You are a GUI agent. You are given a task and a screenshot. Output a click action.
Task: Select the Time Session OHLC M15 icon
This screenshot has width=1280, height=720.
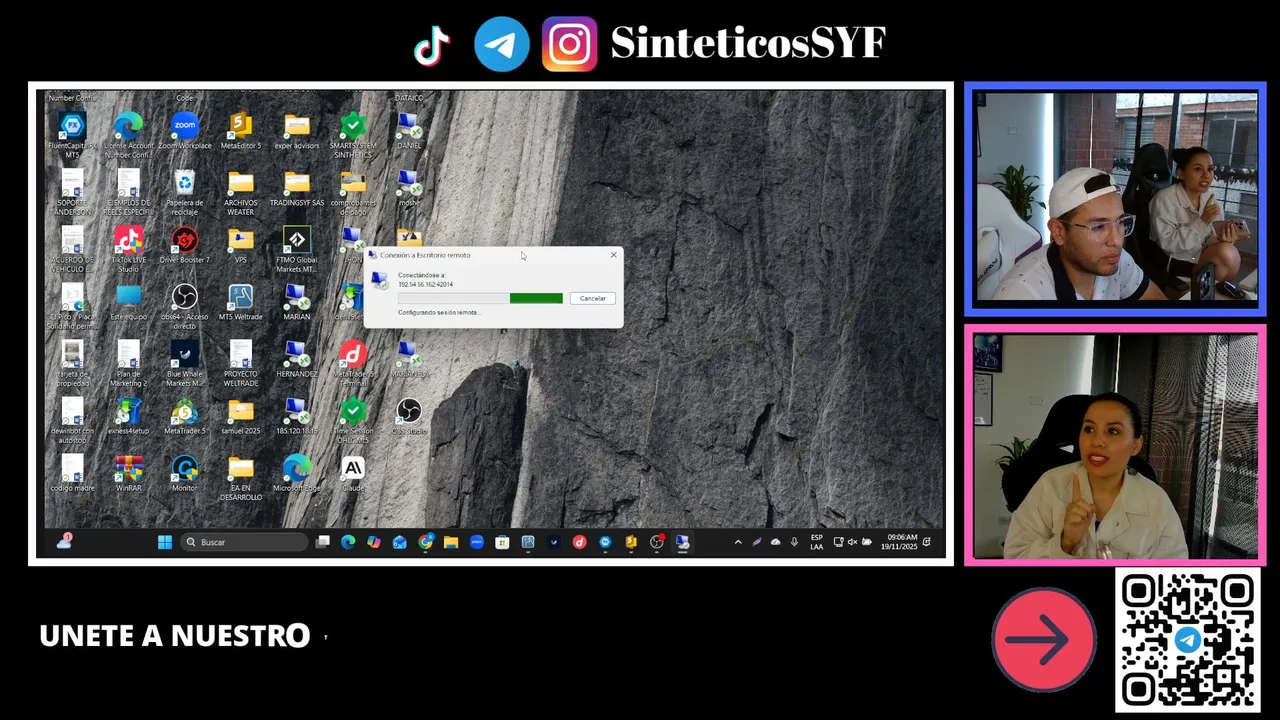click(x=352, y=420)
